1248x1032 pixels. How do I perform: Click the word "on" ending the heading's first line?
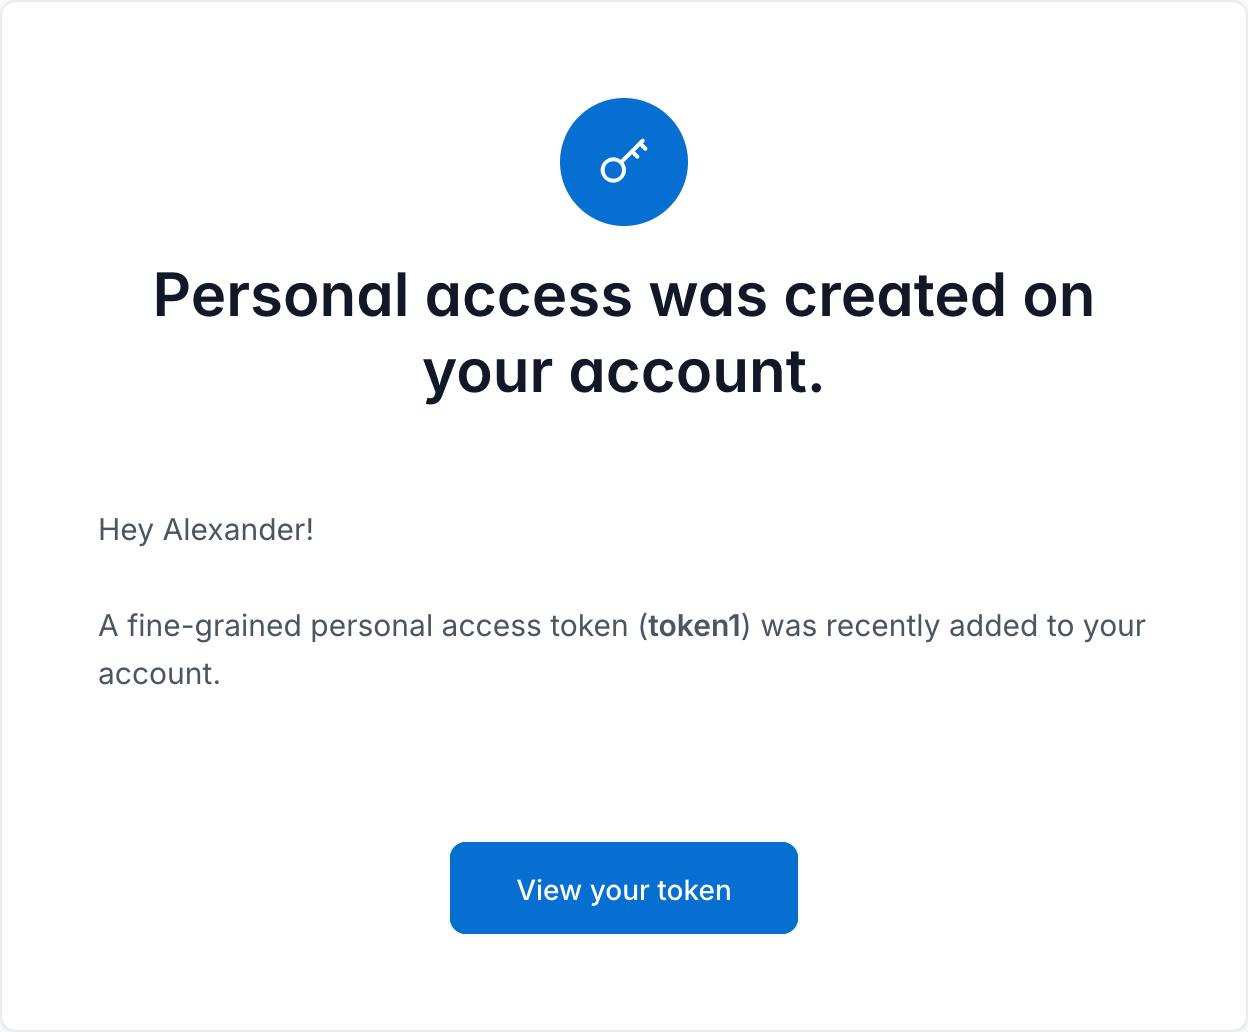(1059, 296)
